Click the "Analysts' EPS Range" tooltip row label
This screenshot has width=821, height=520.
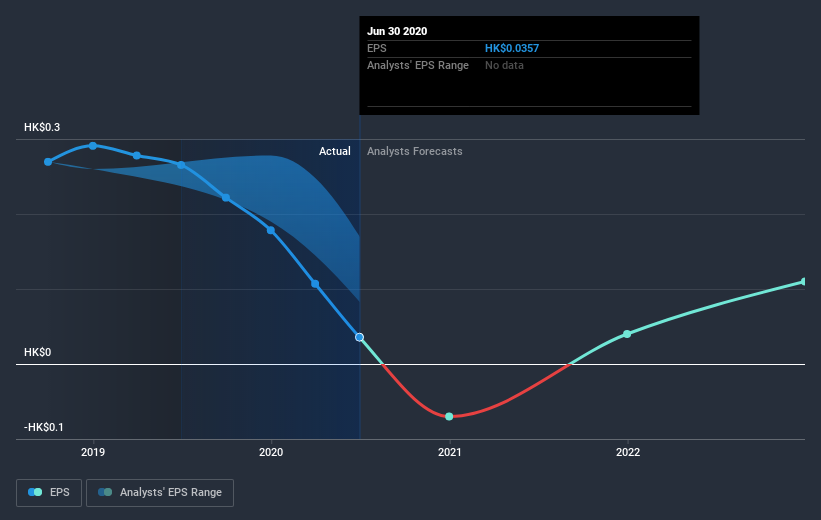(x=418, y=65)
